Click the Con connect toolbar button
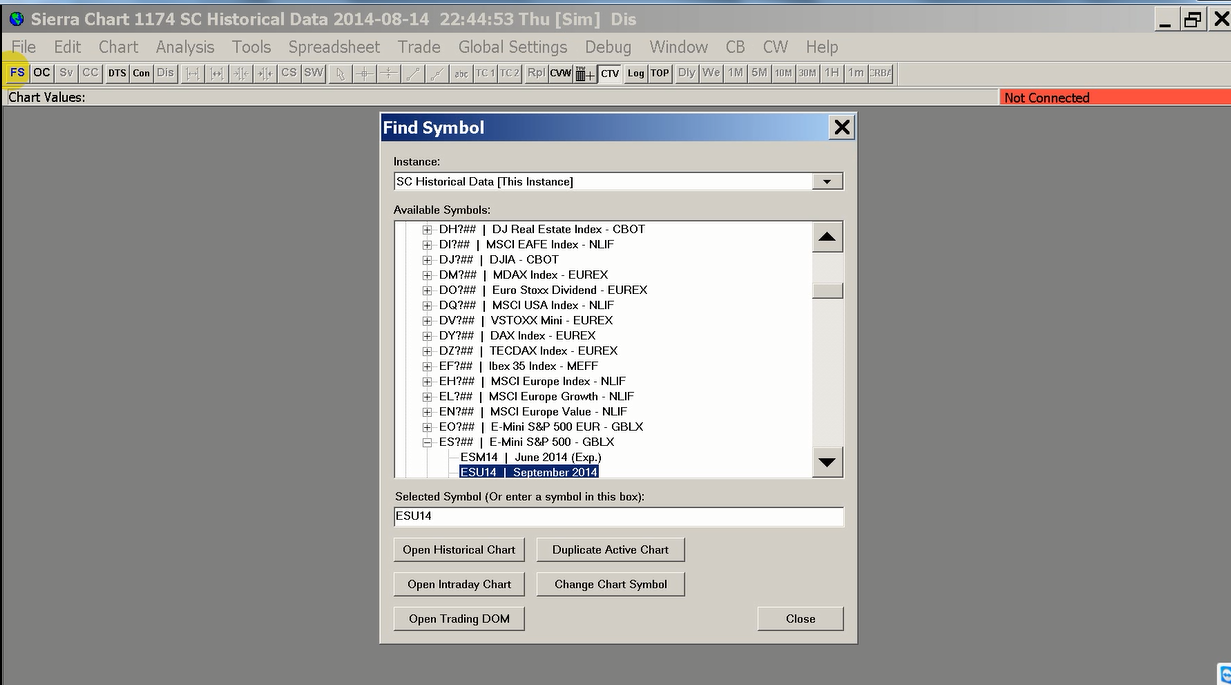The height and width of the screenshot is (685, 1231). 141,73
